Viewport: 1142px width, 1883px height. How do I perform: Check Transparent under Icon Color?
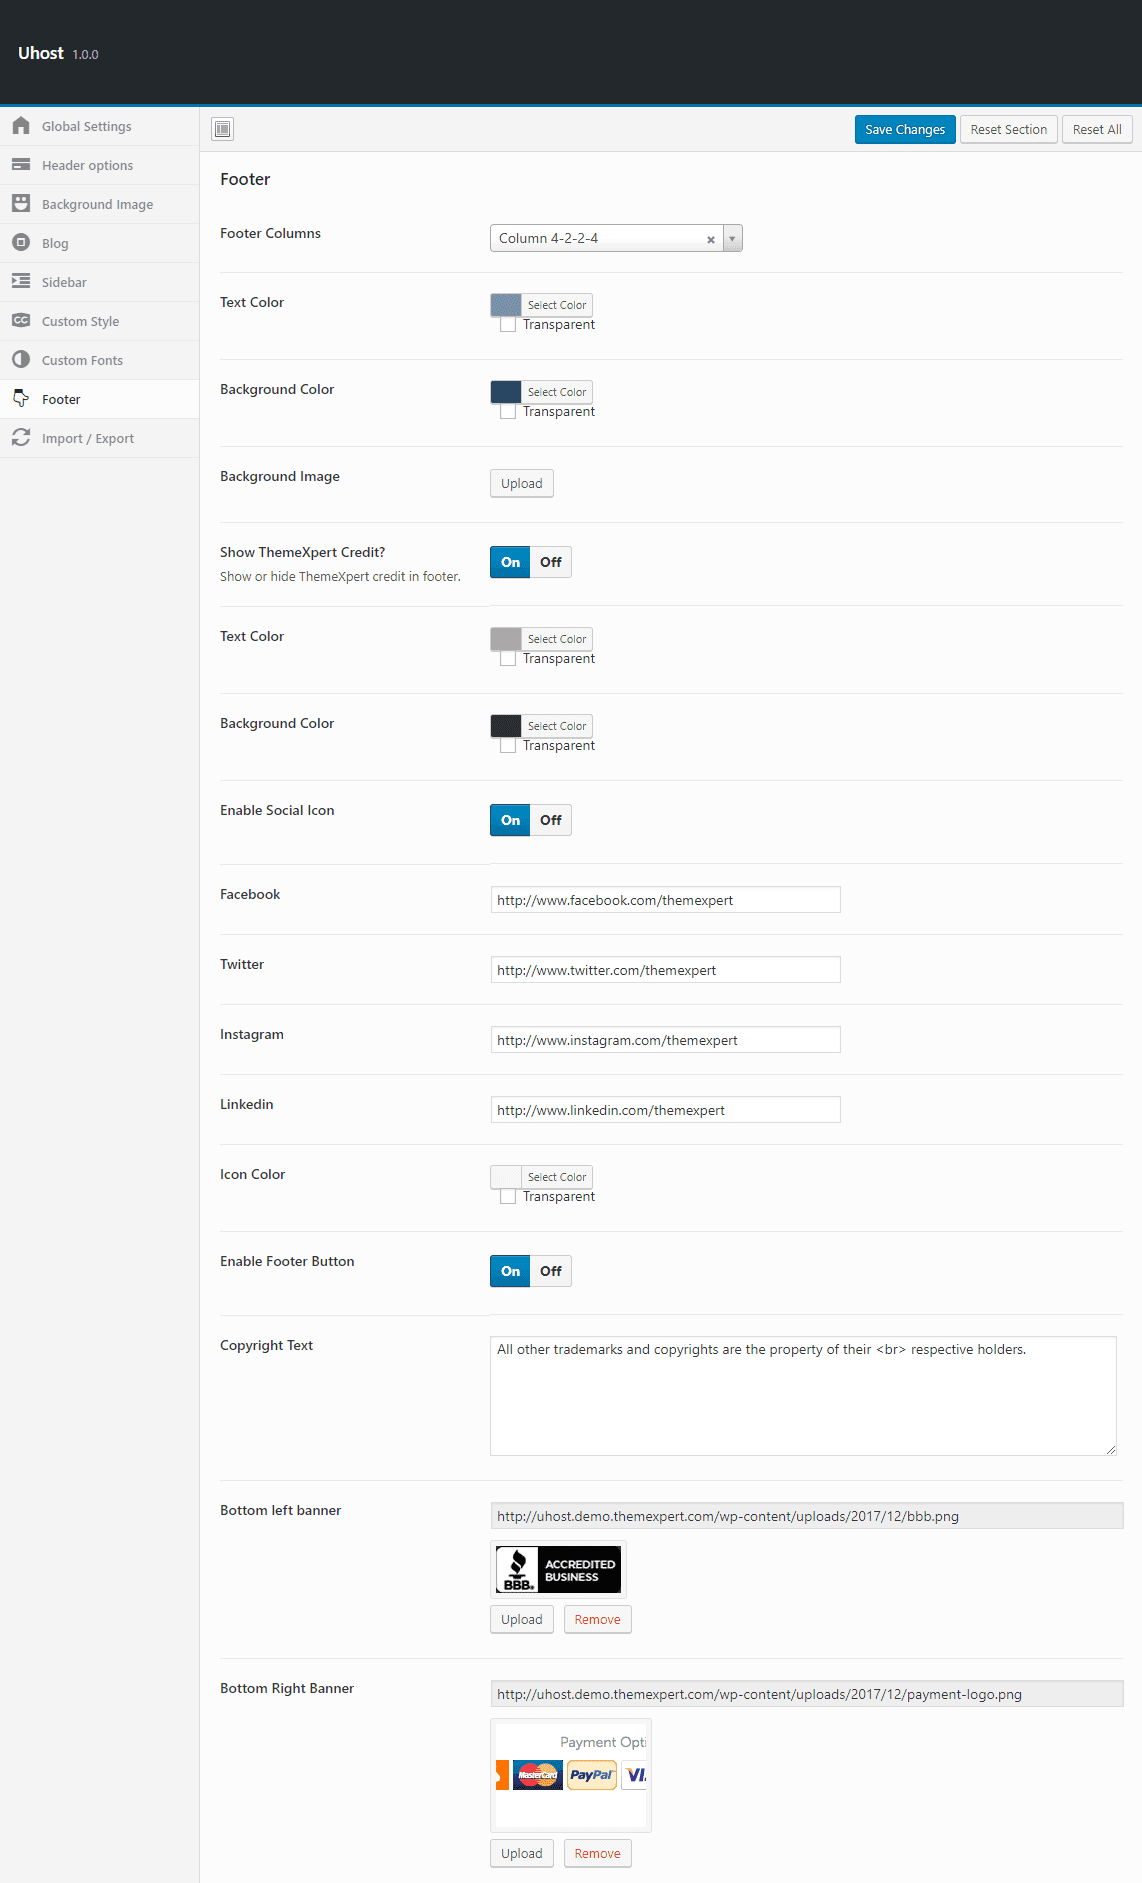click(508, 1197)
